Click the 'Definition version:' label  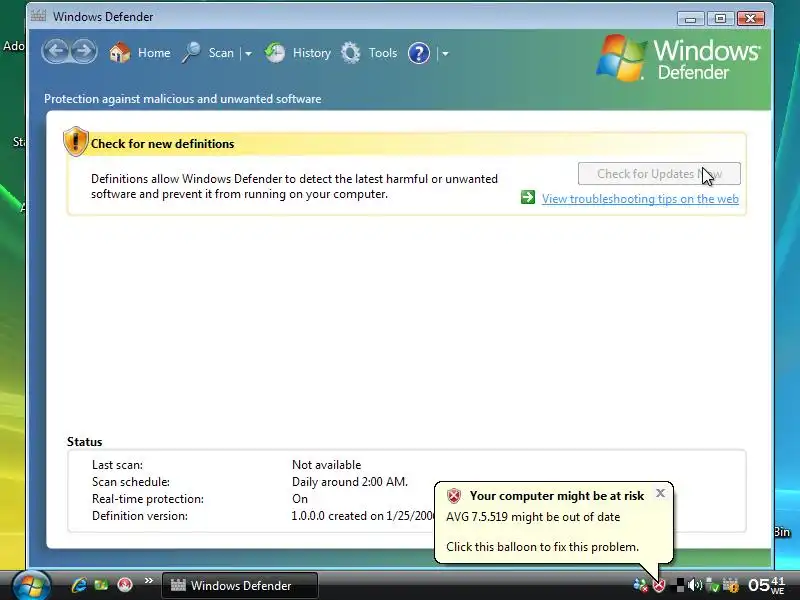click(x=140, y=516)
